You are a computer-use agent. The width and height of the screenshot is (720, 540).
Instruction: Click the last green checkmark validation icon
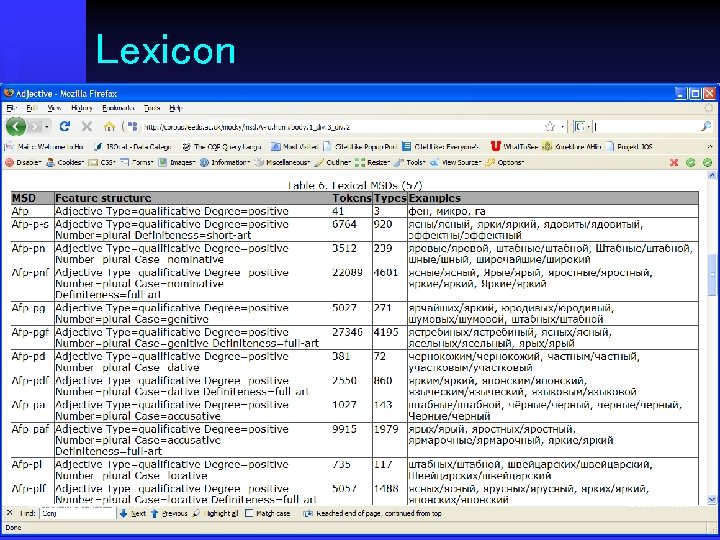[x=708, y=162]
